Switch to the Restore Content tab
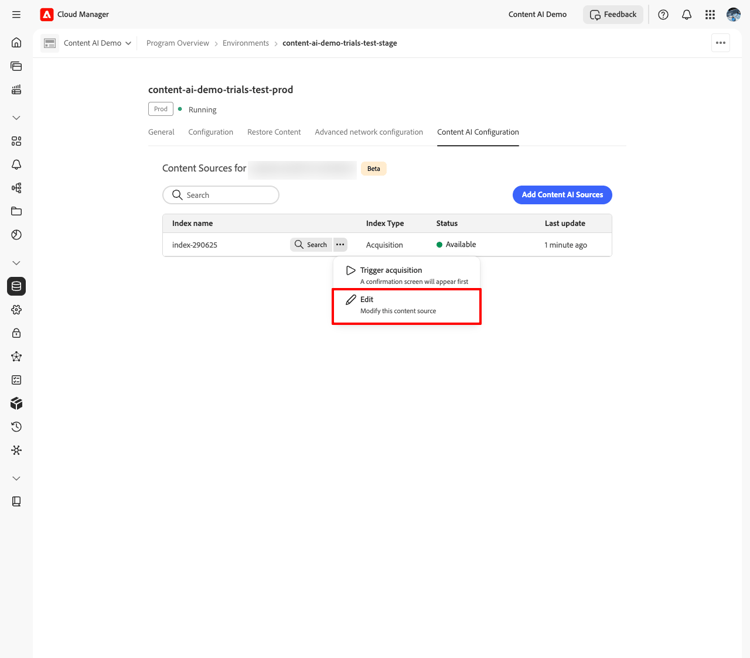This screenshot has height=658, width=750. [x=274, y=132]
